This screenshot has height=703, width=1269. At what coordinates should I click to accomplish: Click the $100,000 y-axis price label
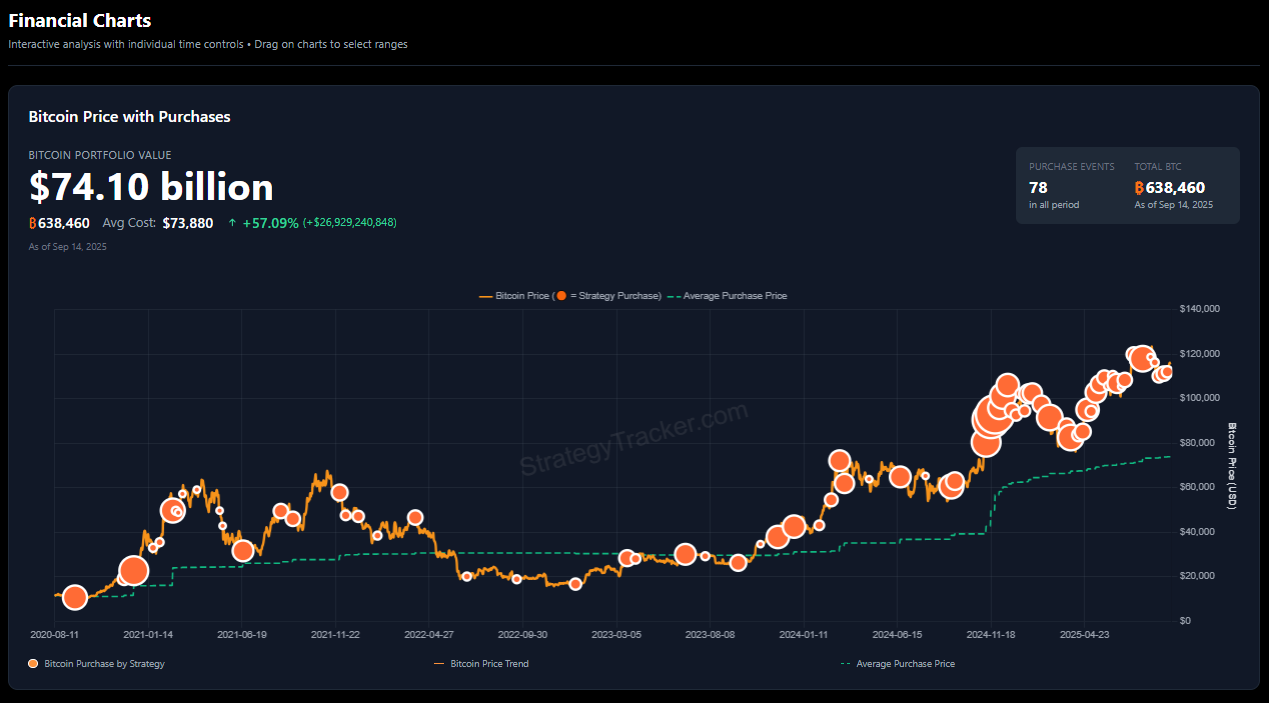tap(1199, 398)
